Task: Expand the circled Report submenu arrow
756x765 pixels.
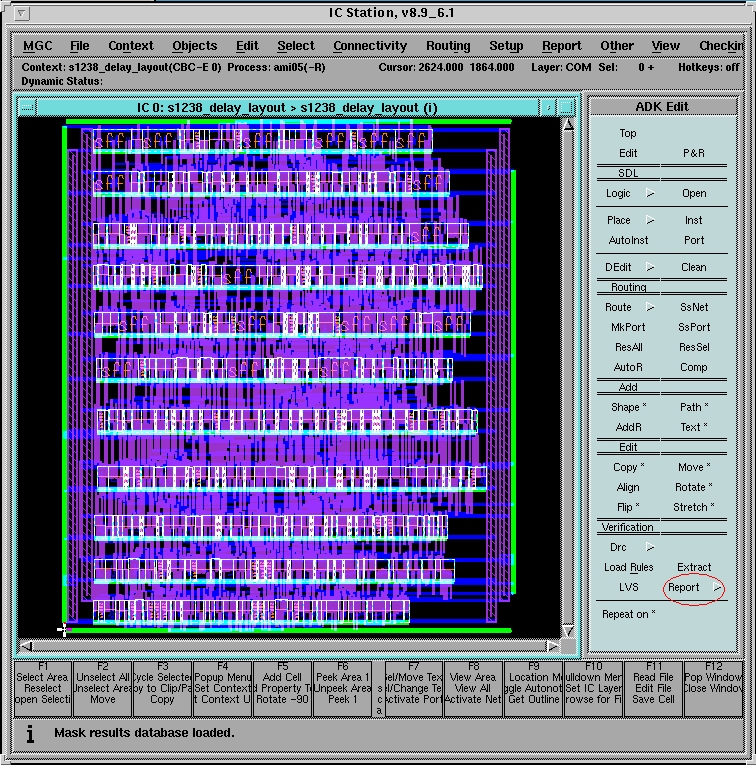Action: [x=716, y=588]
